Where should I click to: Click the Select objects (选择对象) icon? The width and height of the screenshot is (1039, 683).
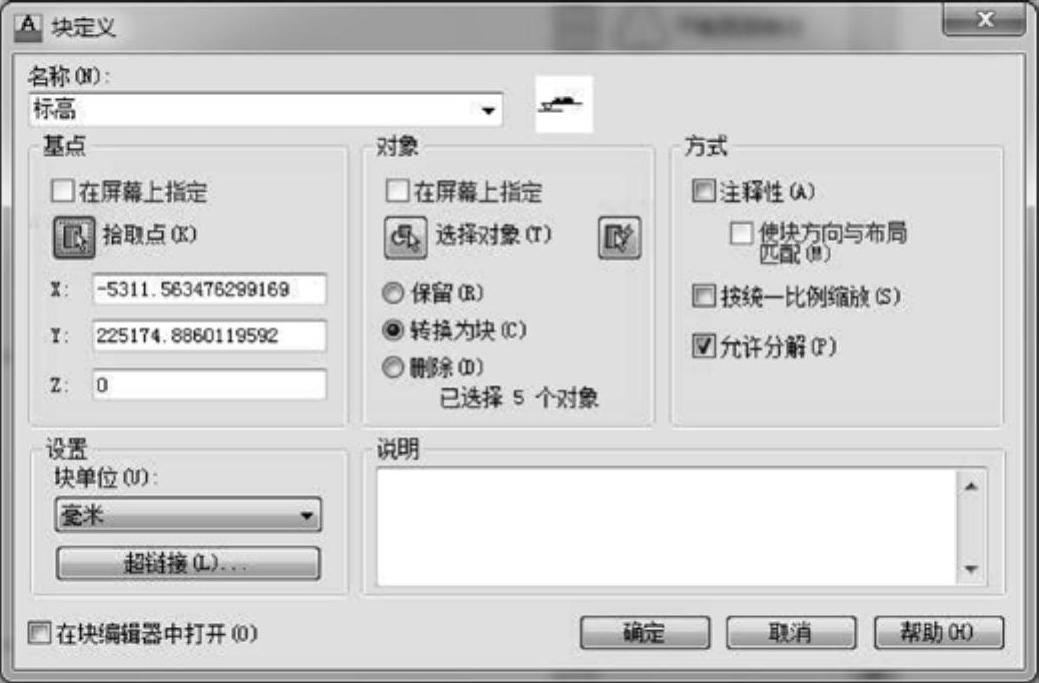pyautogui.click(x=406, y=236)
